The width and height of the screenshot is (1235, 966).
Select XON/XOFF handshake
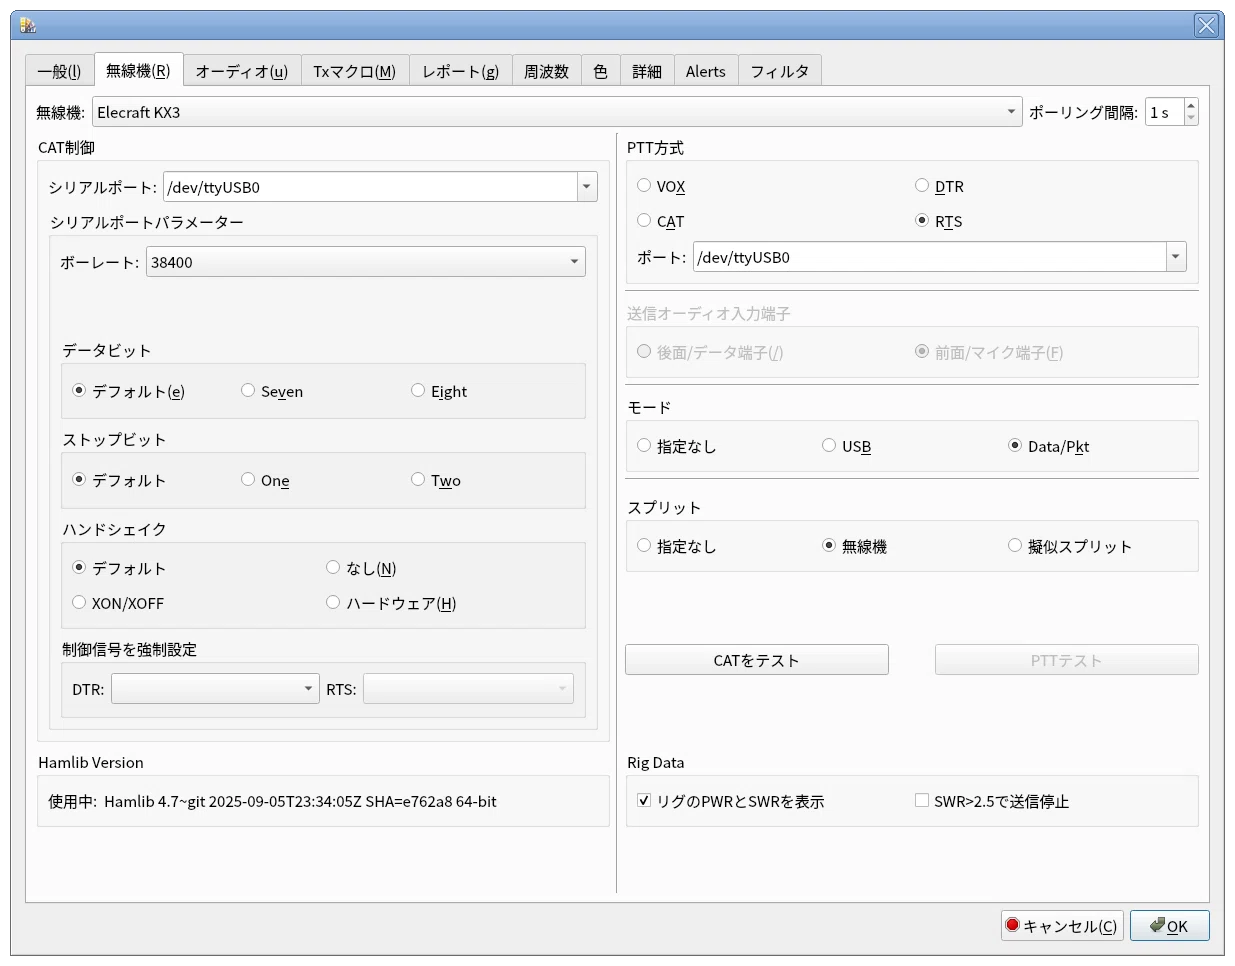click(x=118, y=603)
